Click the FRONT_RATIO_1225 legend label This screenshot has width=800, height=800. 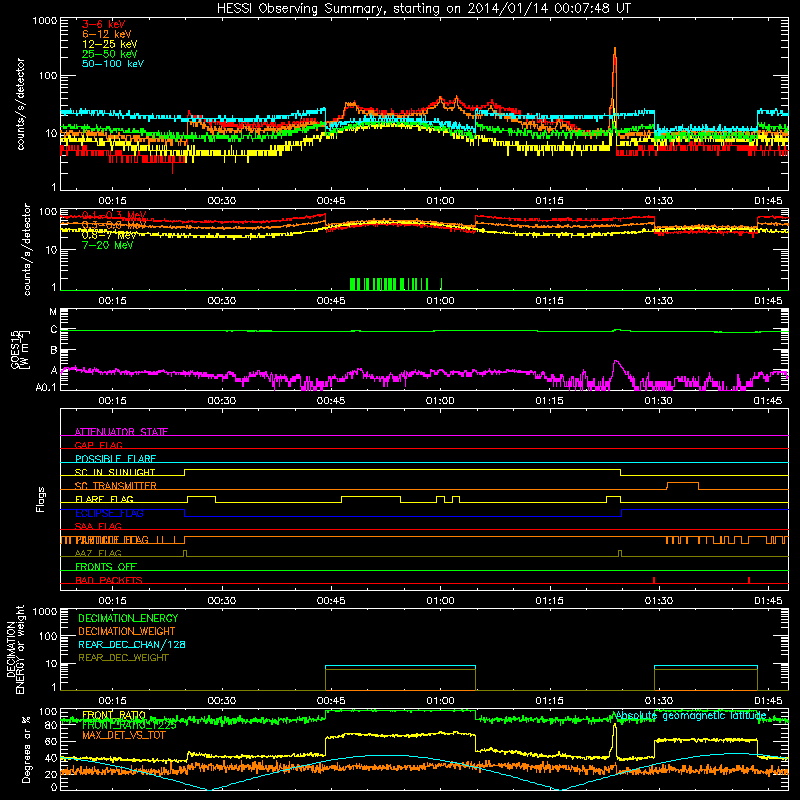point(129,725)
